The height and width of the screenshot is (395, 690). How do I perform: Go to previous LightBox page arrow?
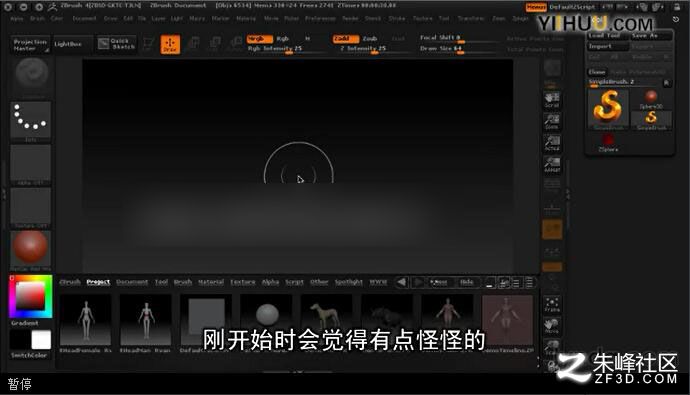tap(402, 282)
